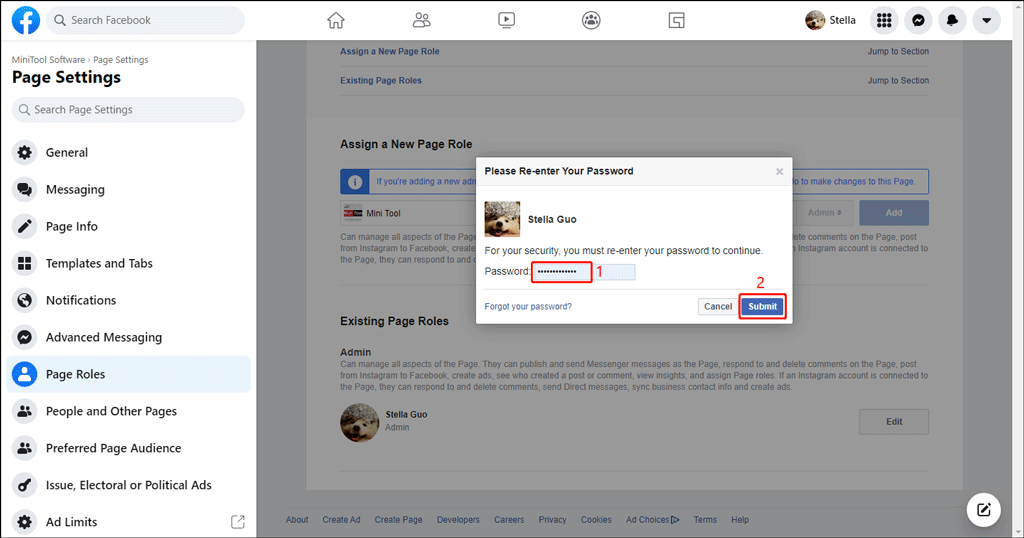Click the Political Ads guitar icon
The image size is (1024, 538).
click(24, 485)
